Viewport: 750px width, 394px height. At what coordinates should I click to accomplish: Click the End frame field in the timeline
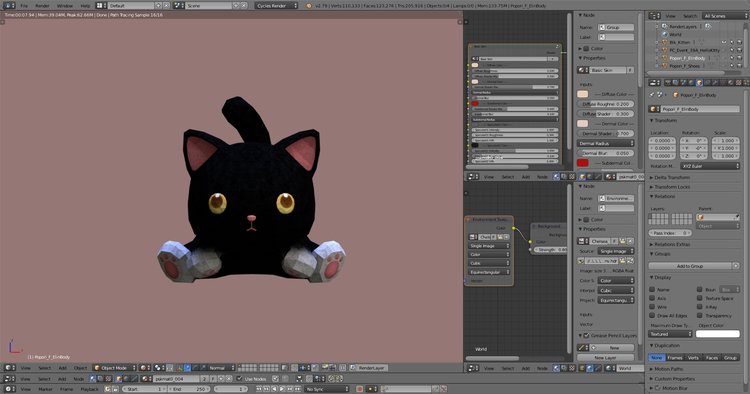tap(189, 389)
